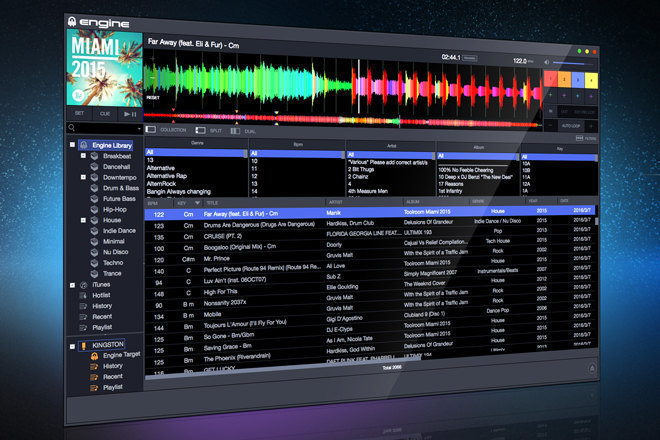Select '2 Chainz' in Artist filter
This screenshot has width=660, height=440.
click(x=358, y=176)
